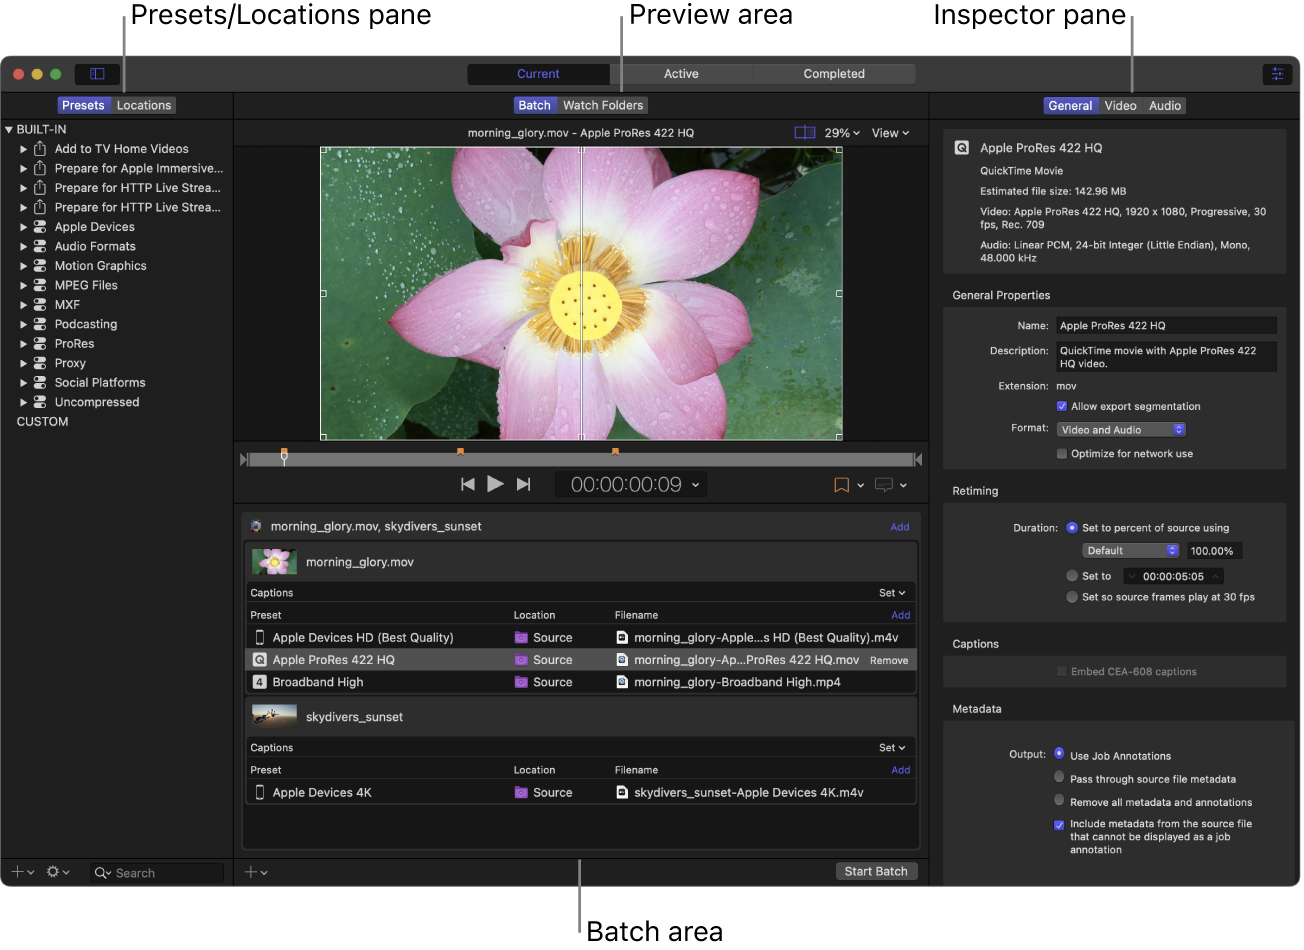Remove the Apple ProRes 422 HQ output

889,659
